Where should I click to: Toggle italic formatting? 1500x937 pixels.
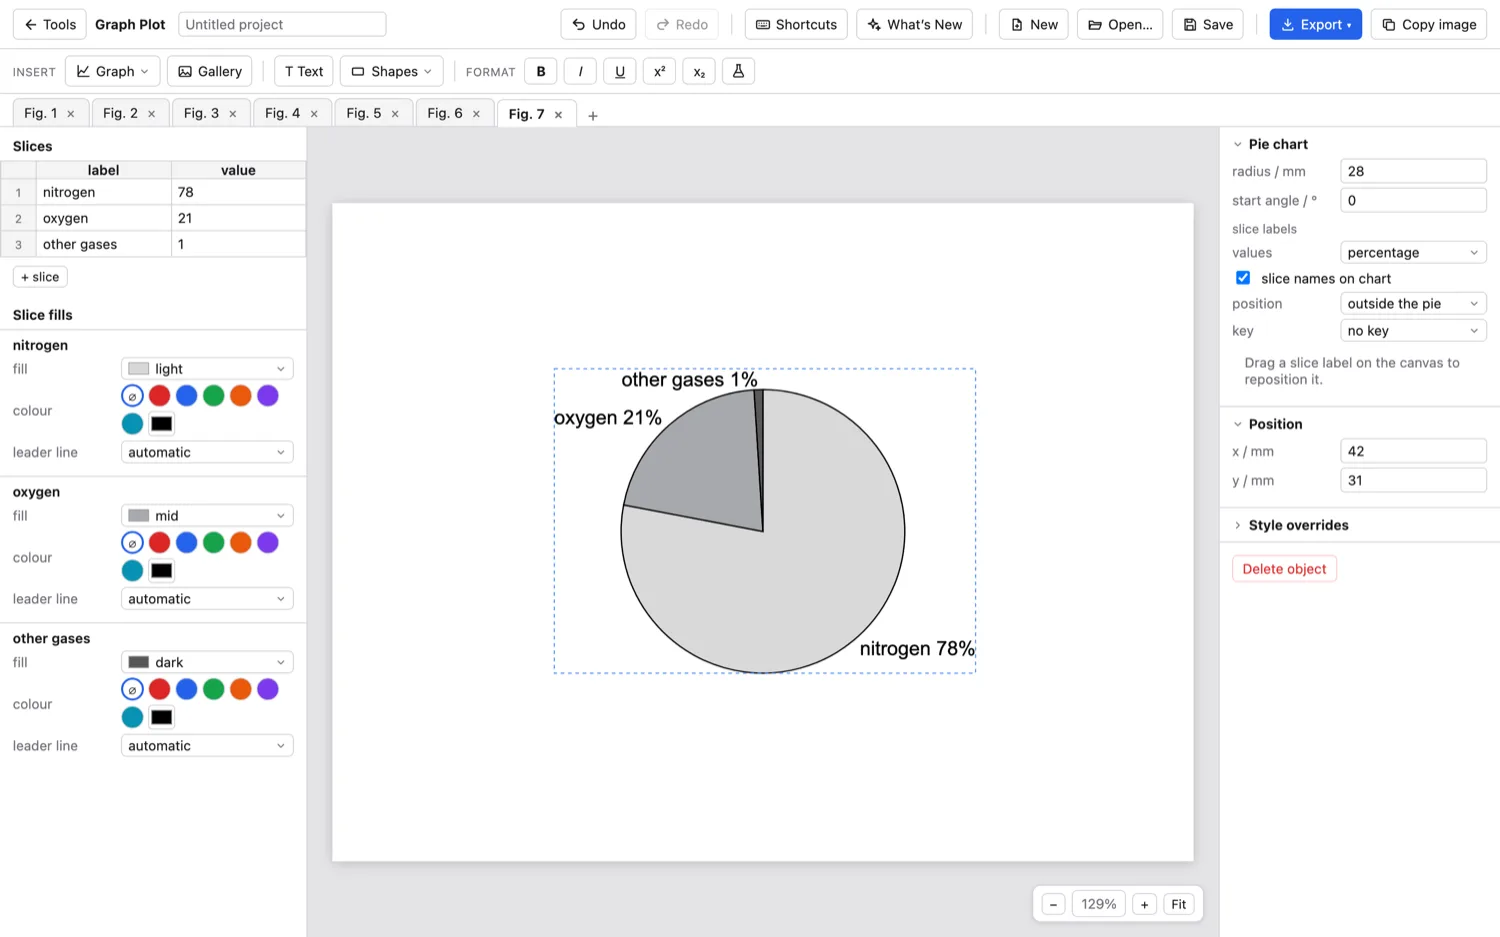pyautogui.click(x=580, y=71)
